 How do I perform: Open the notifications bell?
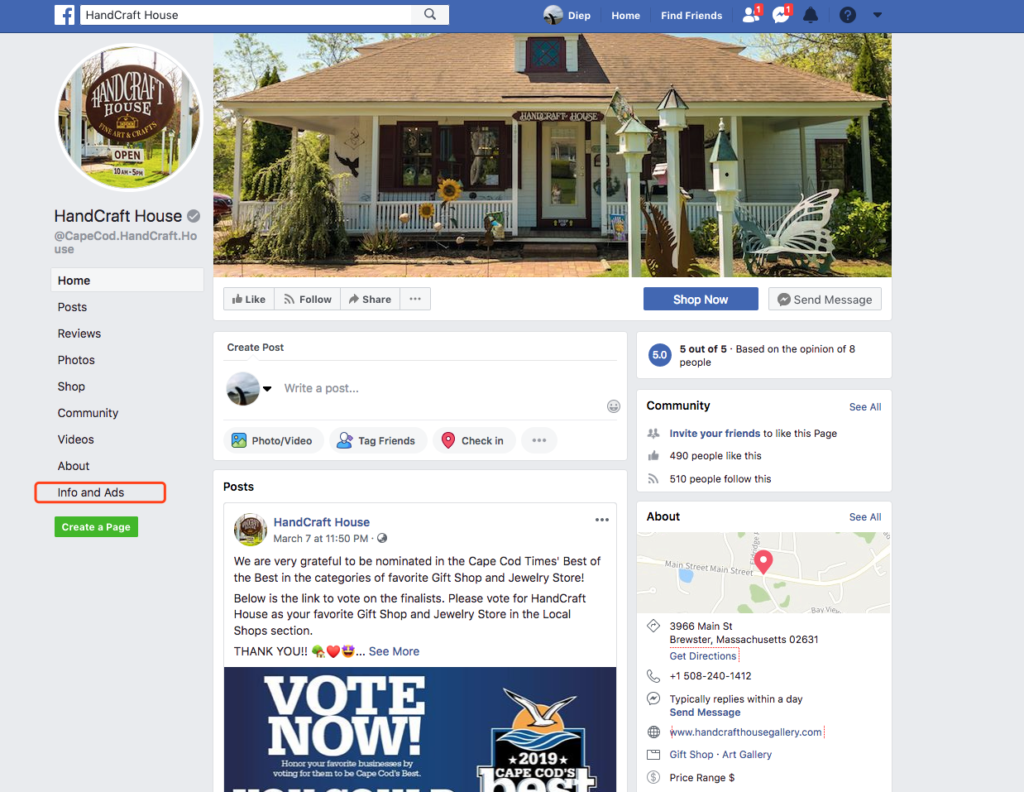point(810,15)
